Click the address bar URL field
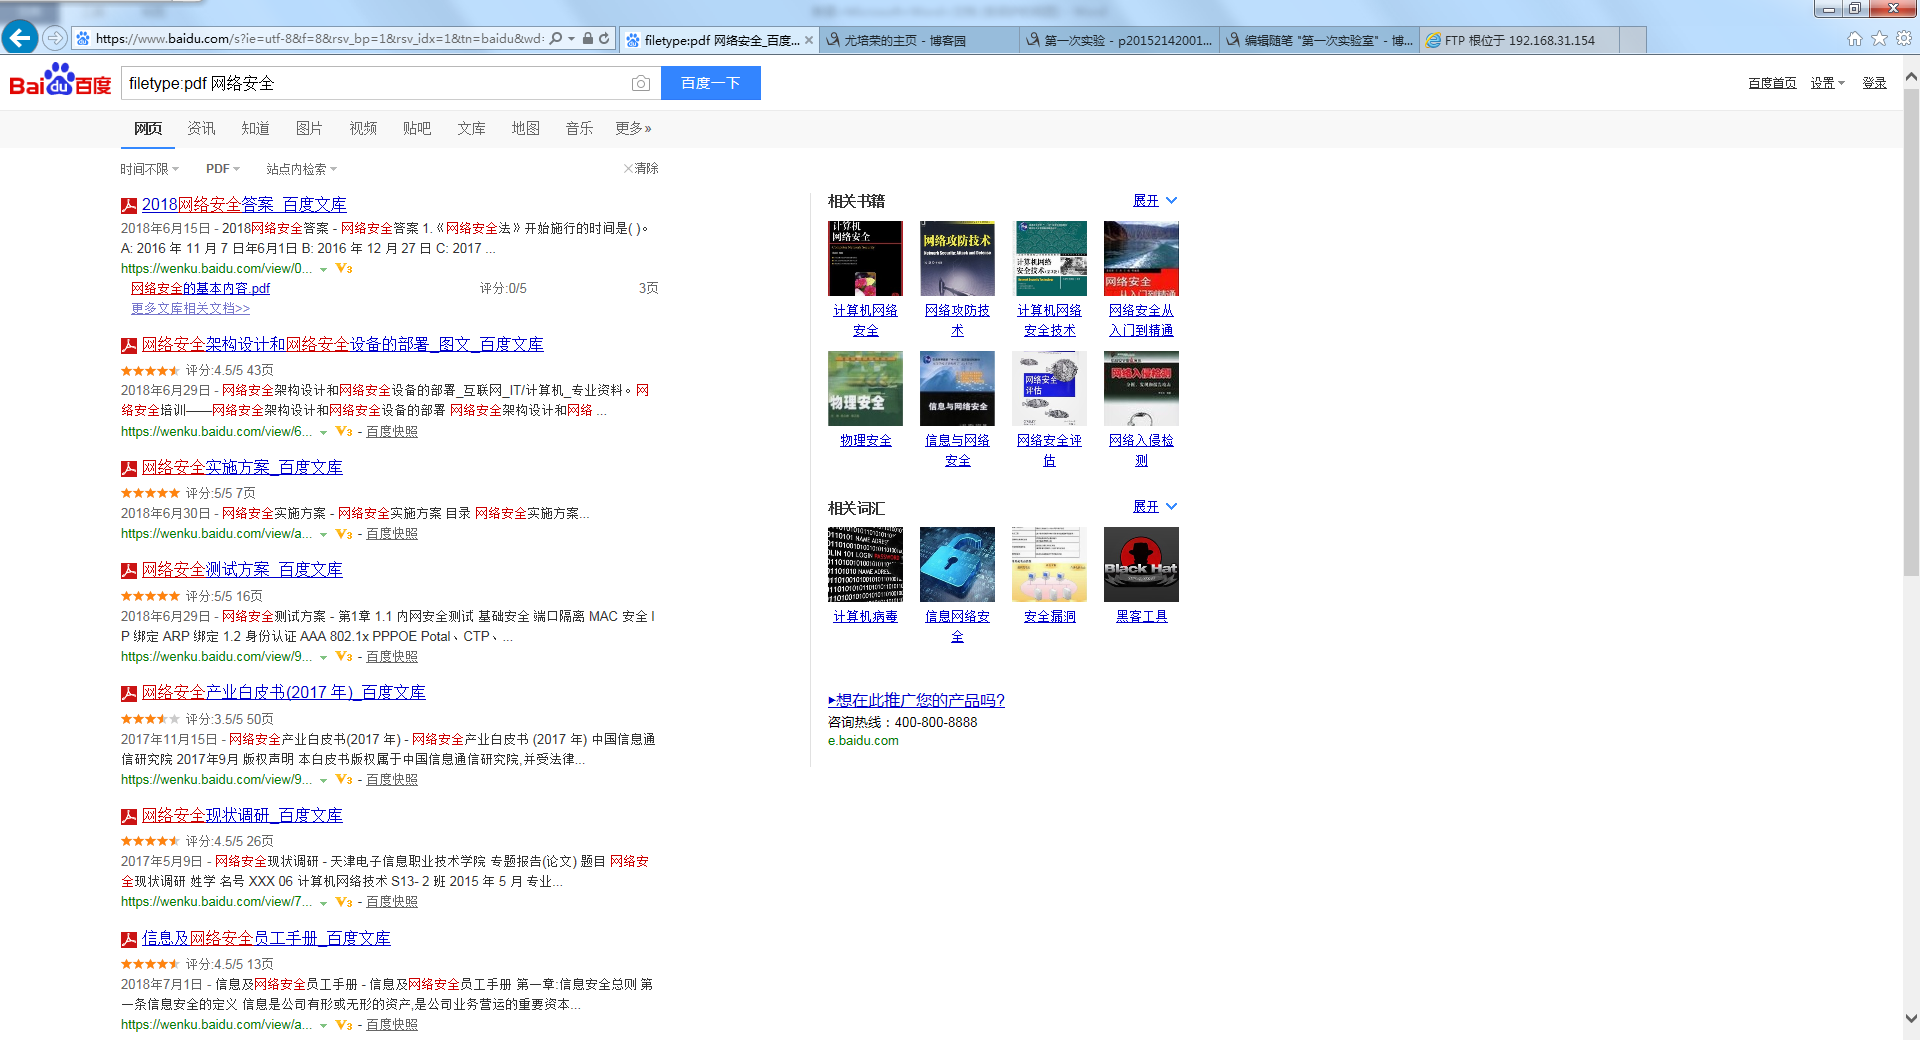 (319, 39)
